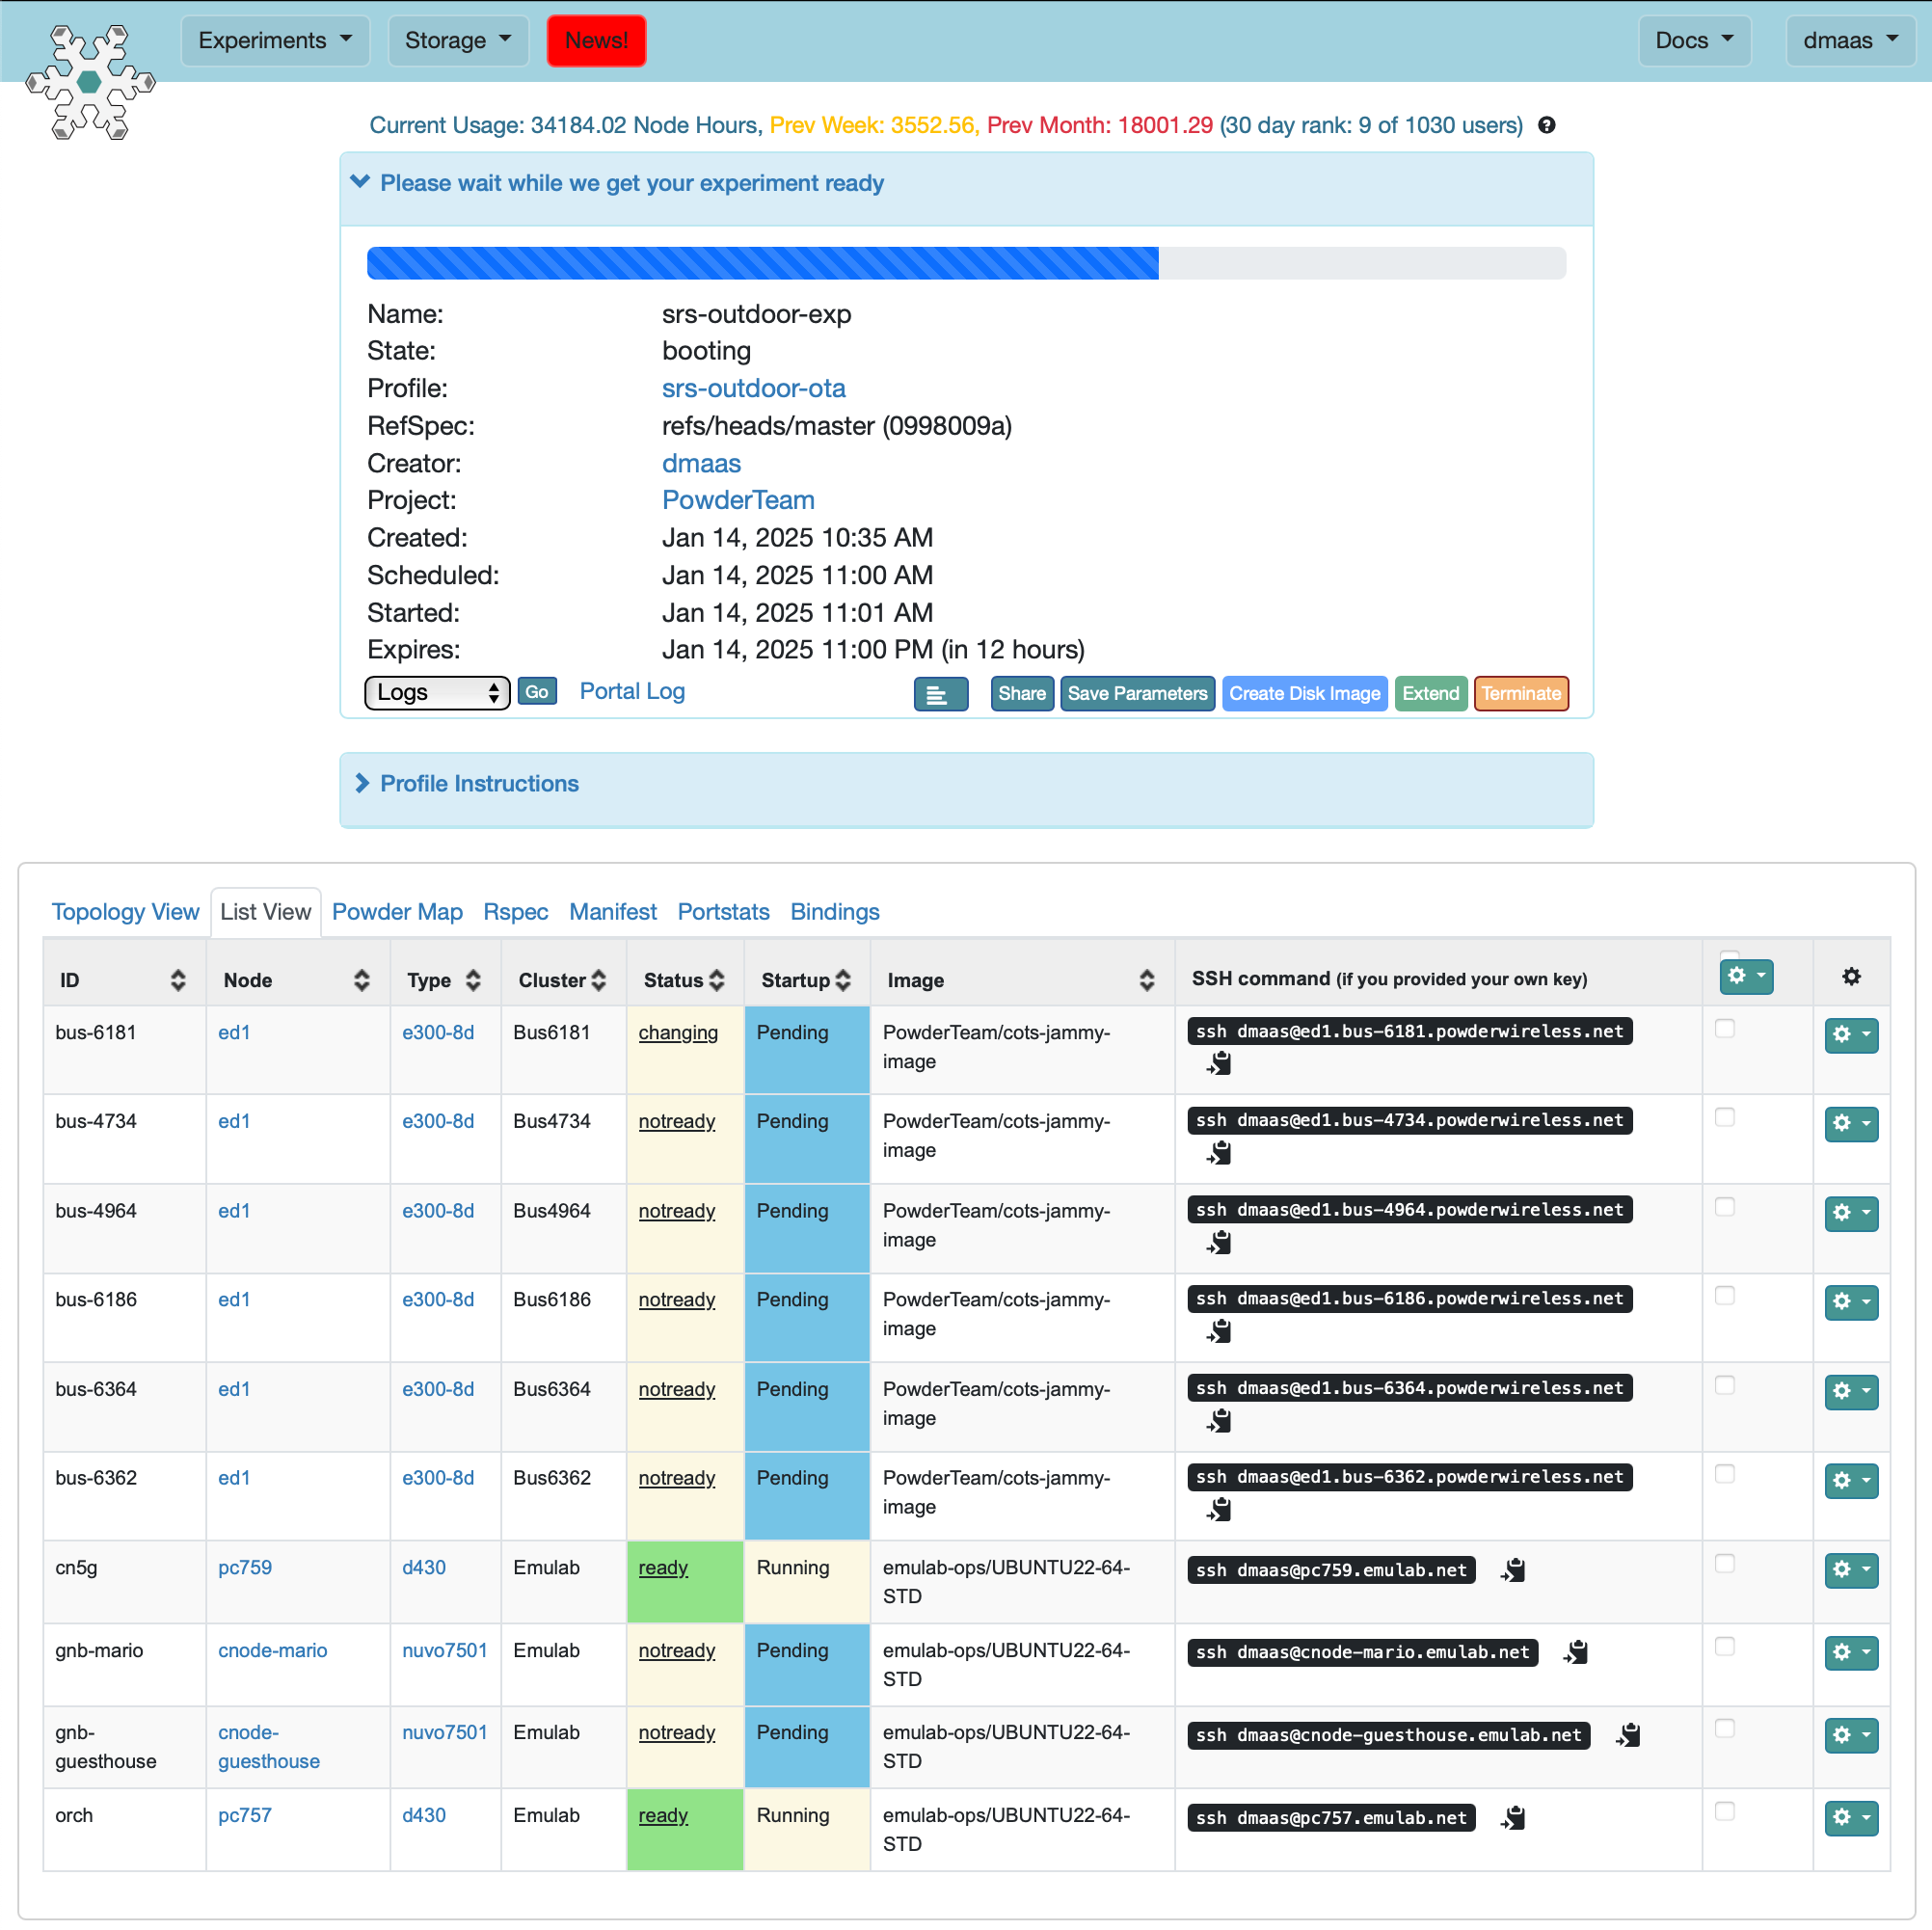The height and width of the screenshot is (1930, 1932).
Task: Click the Powder snowflake logo
Action: [x=90, y=82]
